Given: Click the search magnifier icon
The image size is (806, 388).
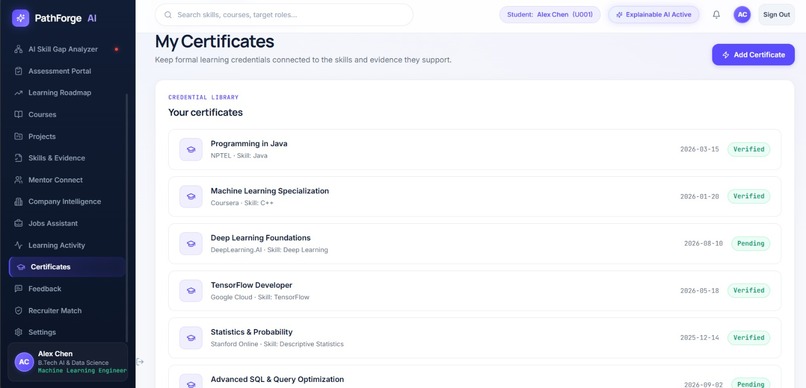Looking at the screenshot, I should (x=168, y=15).
